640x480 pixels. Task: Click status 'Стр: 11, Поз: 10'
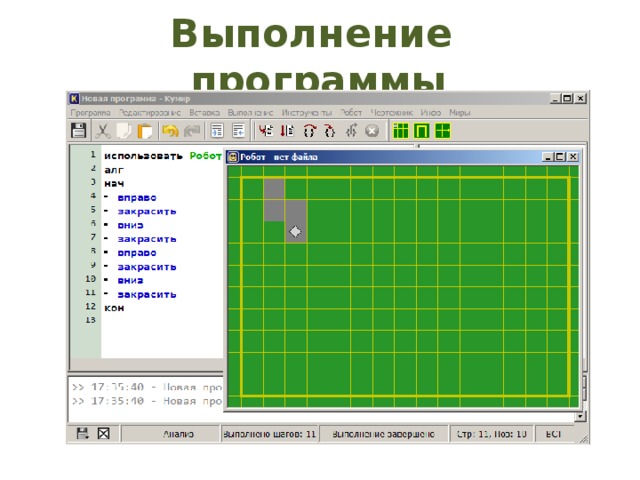491,434
